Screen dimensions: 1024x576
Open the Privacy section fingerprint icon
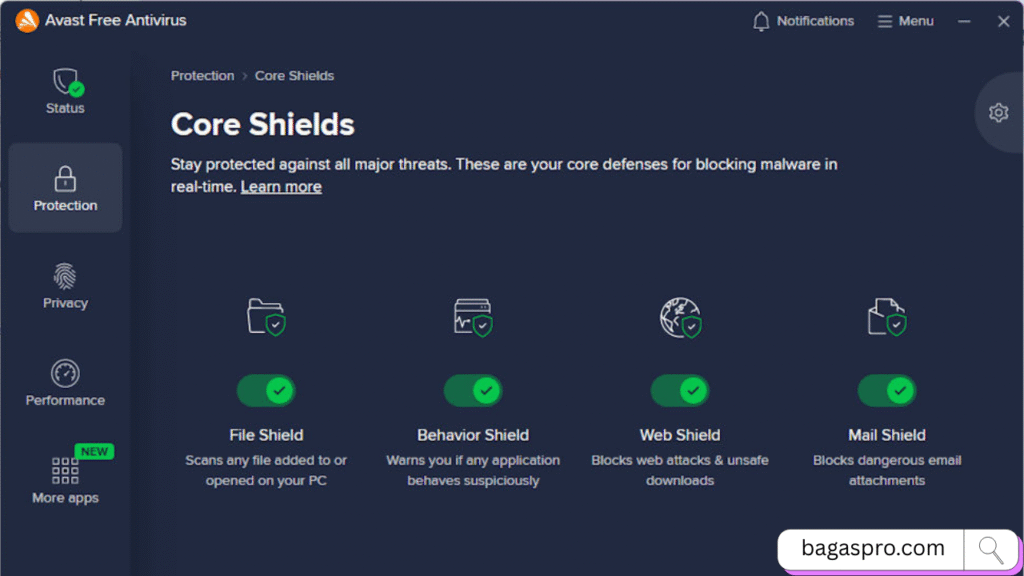coord(65,279)
